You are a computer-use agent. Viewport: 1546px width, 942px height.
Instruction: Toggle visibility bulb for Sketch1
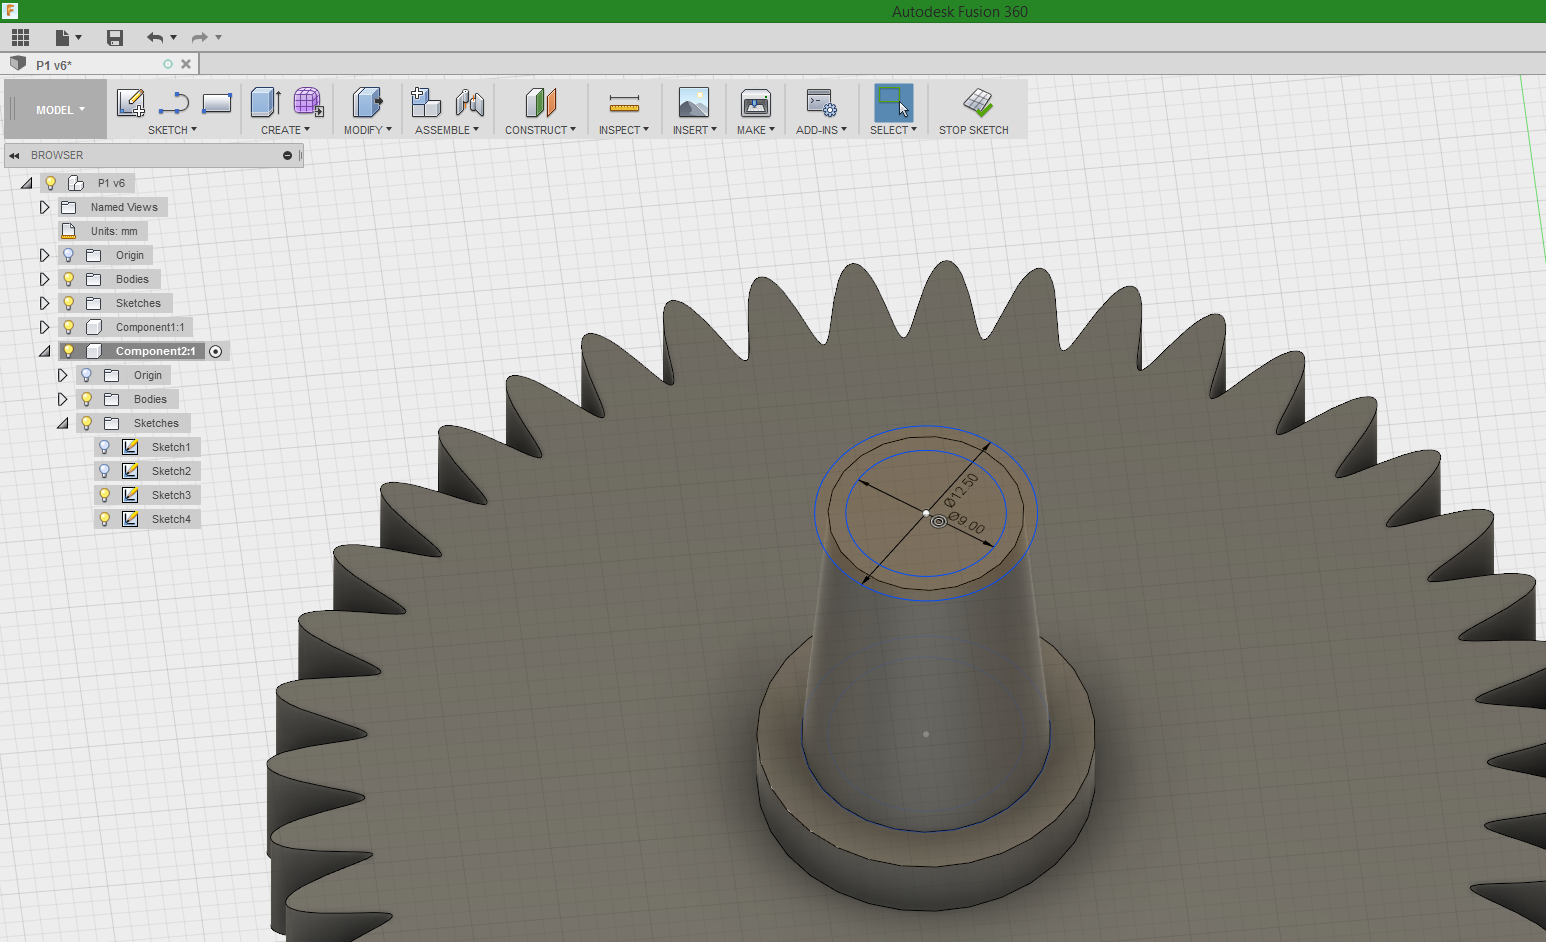click(x=104, y=447)
